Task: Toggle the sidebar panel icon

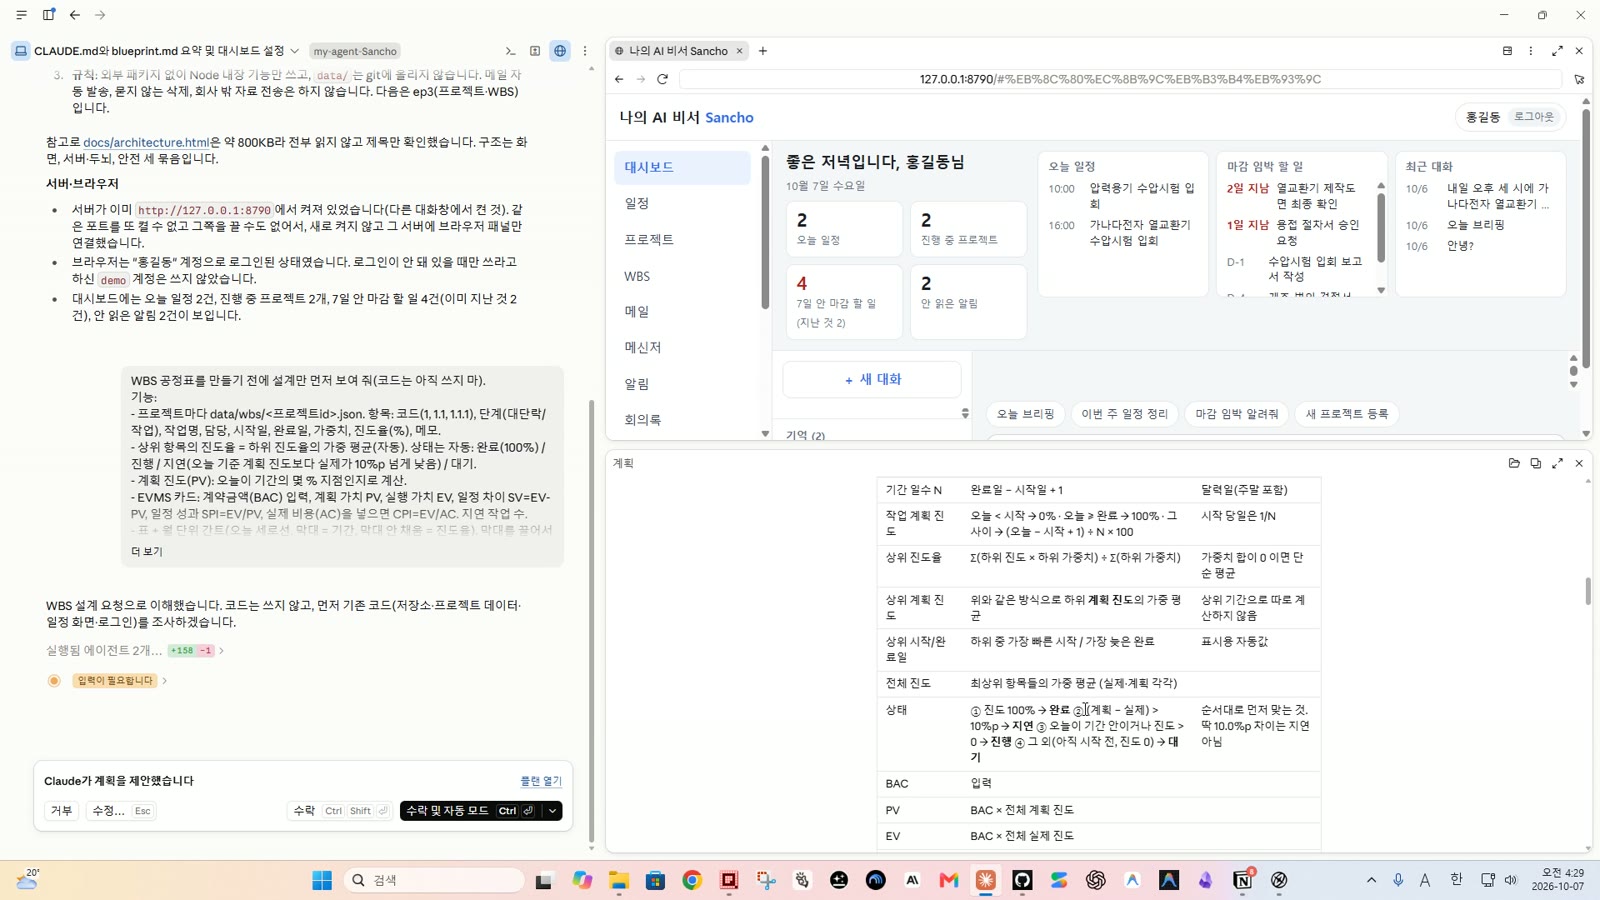Action: coord(48,15)
